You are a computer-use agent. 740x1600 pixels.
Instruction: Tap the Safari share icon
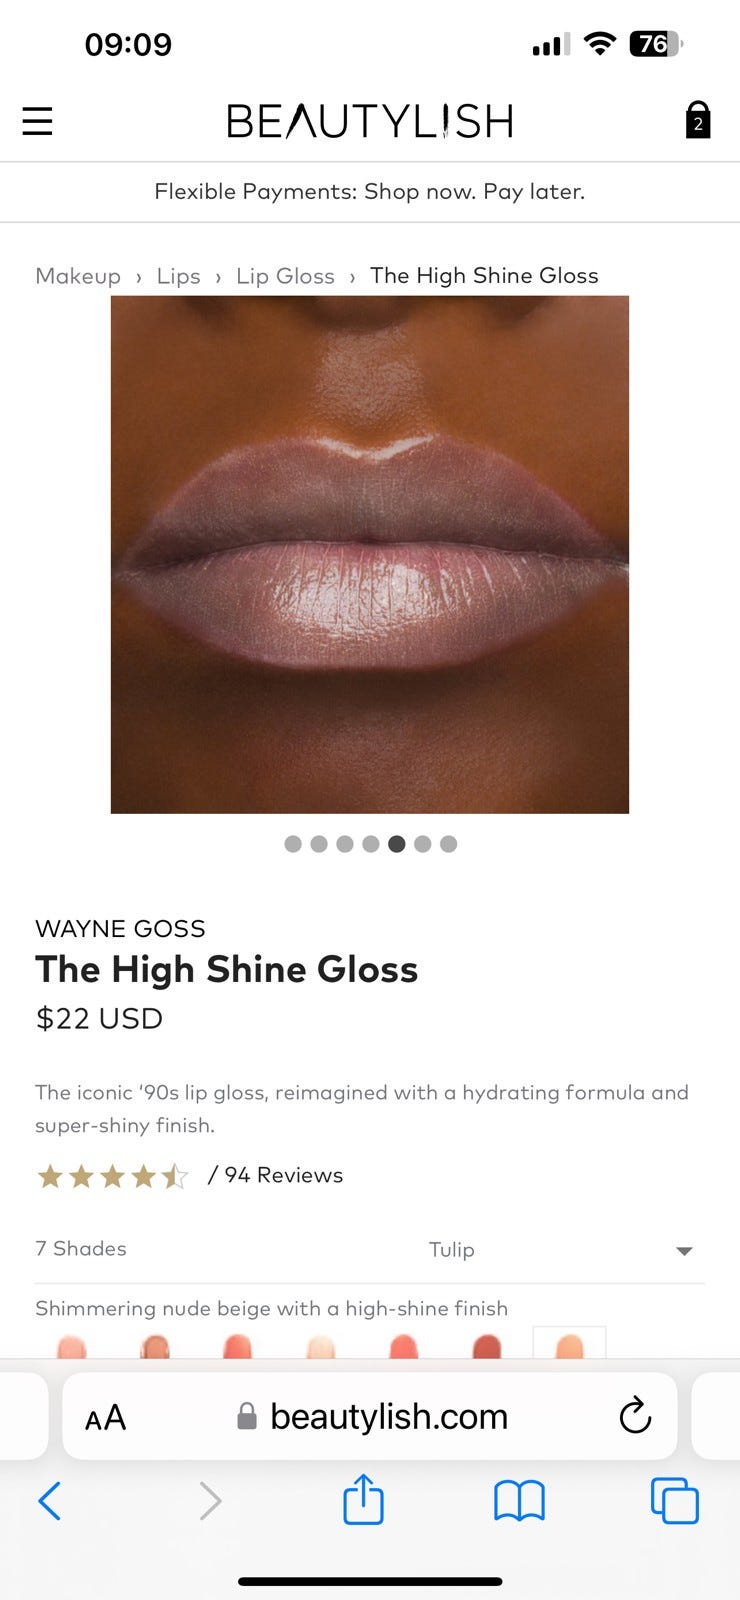363,1499
